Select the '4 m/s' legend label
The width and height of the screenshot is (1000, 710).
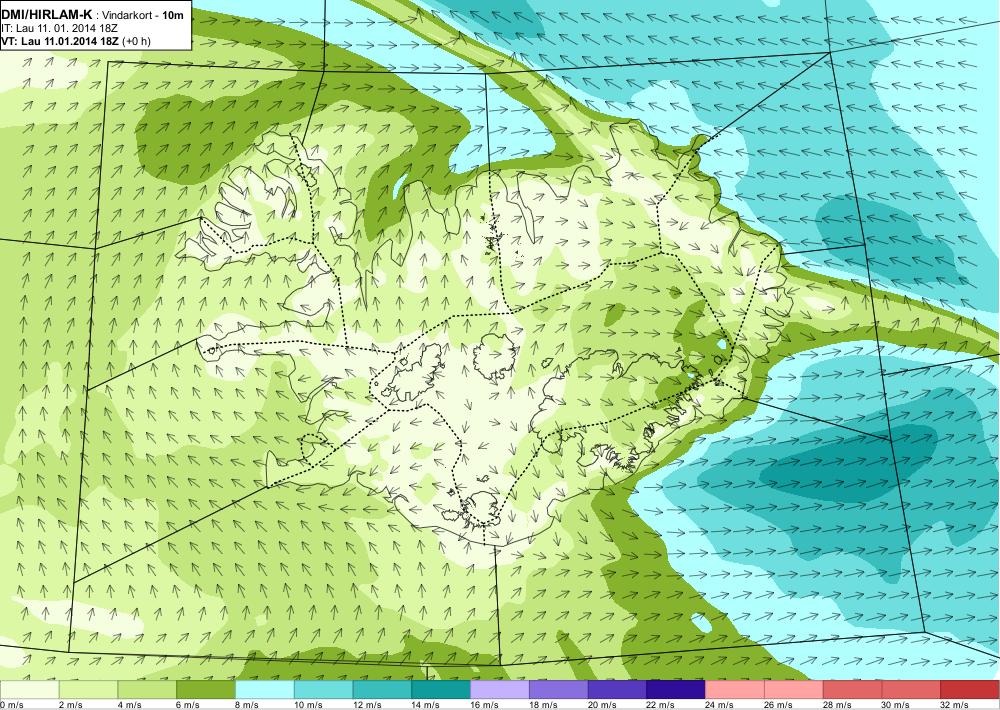(x=129, y=705)
